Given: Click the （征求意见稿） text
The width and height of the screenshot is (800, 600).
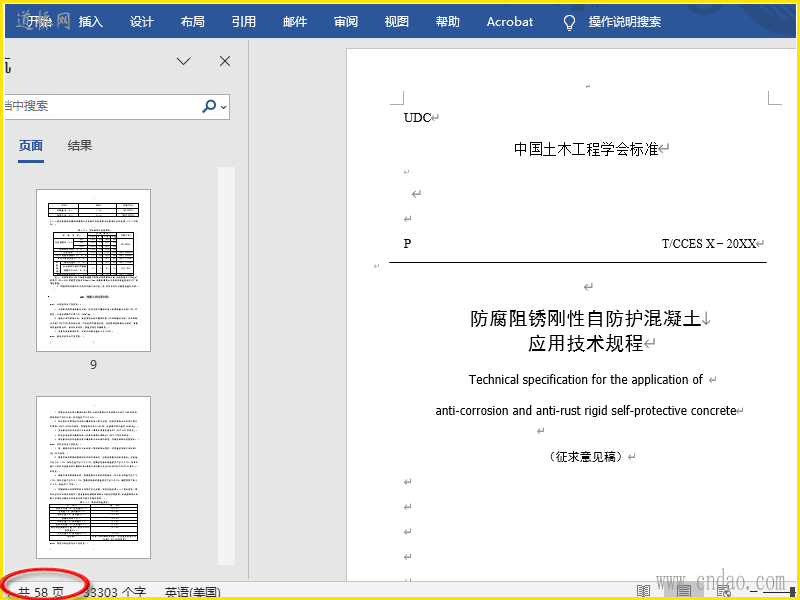Looking at the screenshot, I should (x=586, y=456).
